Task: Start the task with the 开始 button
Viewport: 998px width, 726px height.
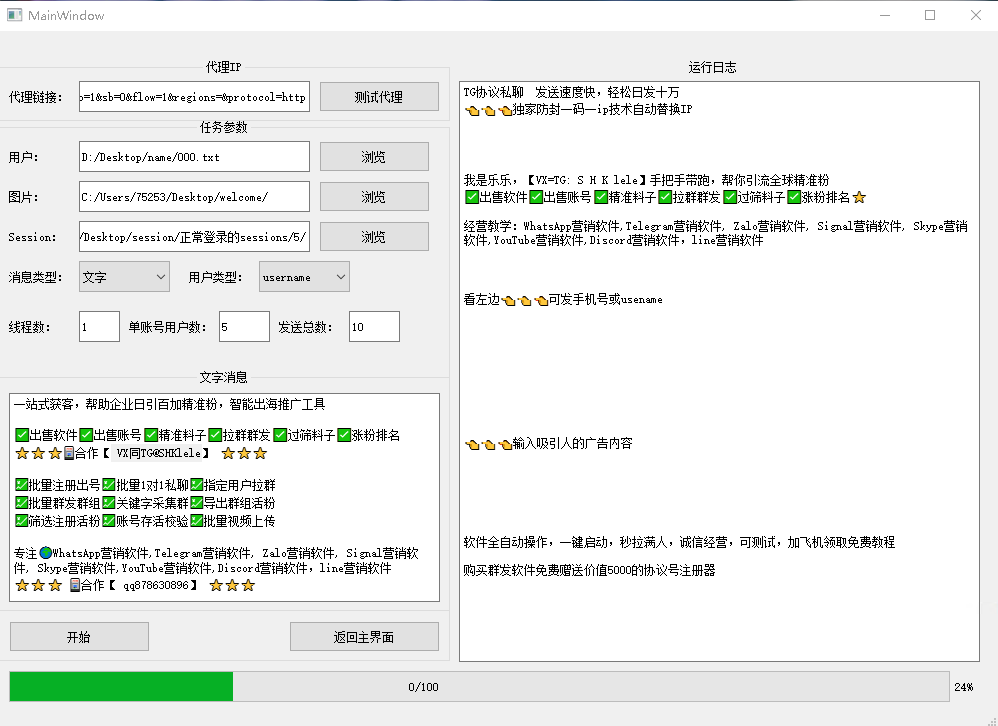Action: tap(80, 636)
